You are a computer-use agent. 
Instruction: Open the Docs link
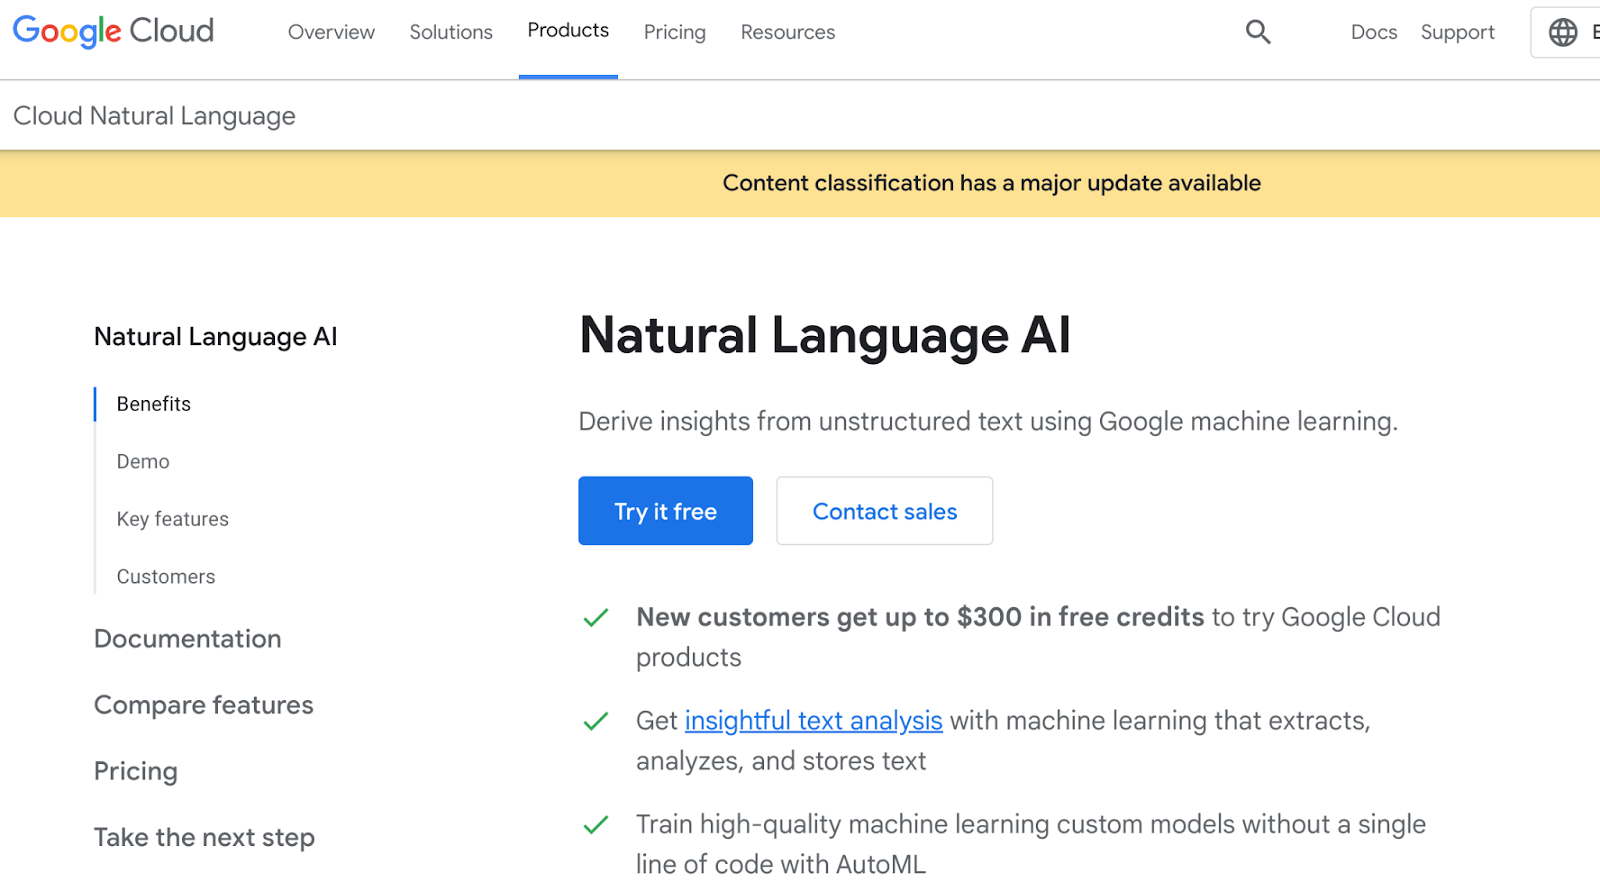[x=1374, y=32]
